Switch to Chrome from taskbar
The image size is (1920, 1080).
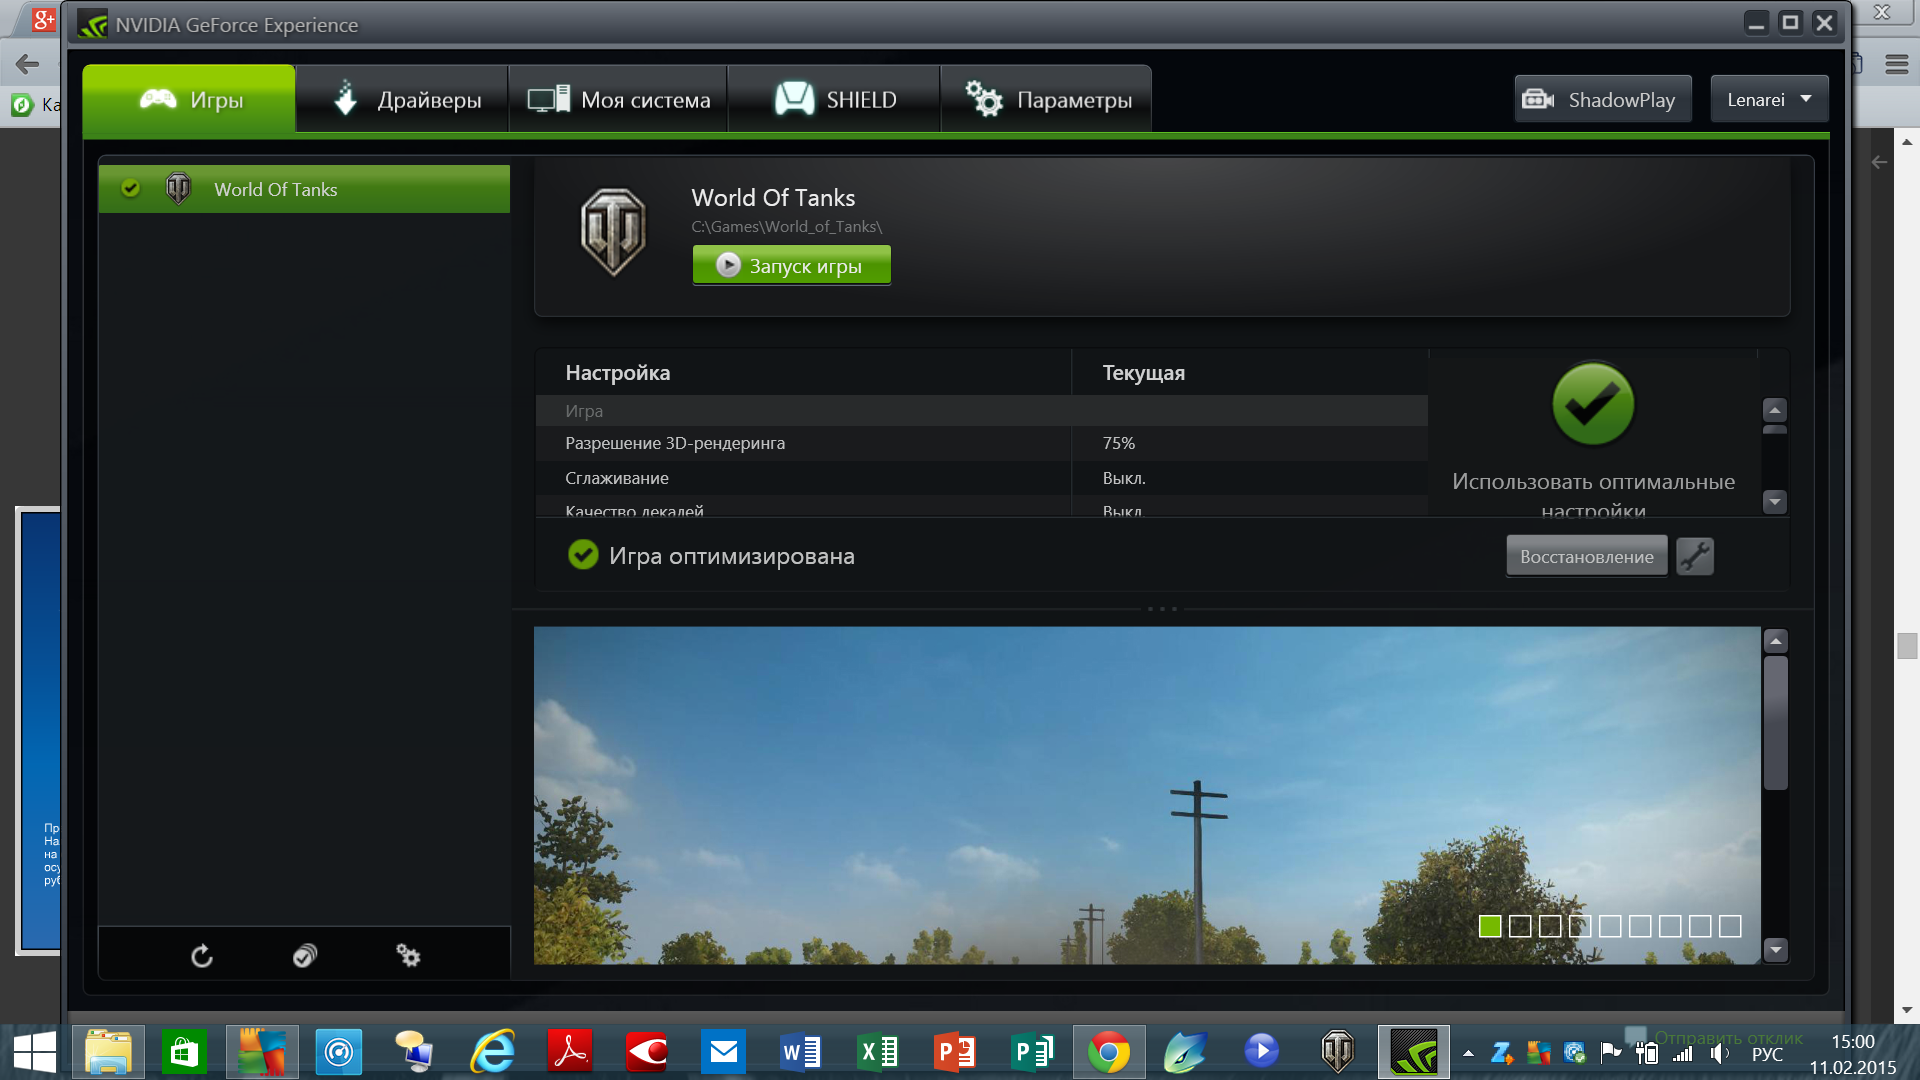click(1109, 1052)
